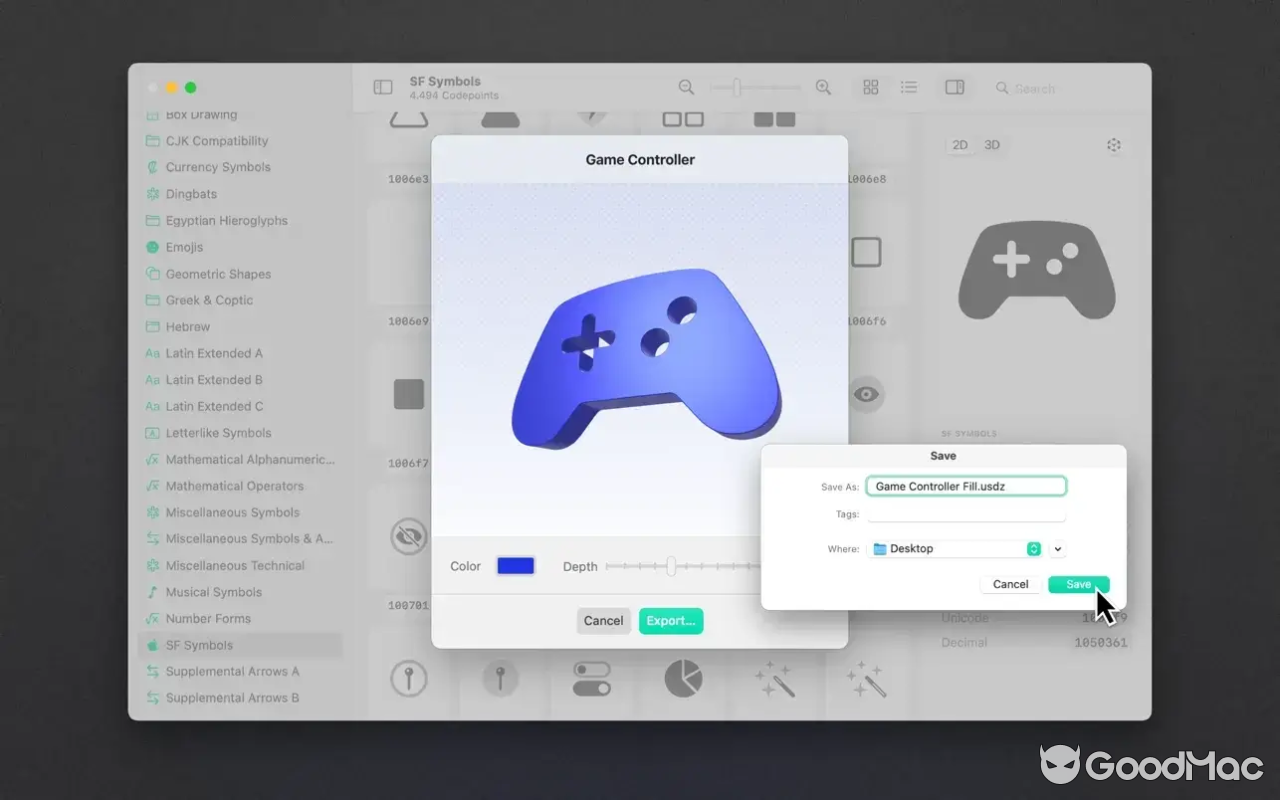1280x800 pixels.
Task: Open the render settings icon above the 3D preview
Action: click(x=1114, y=145)
